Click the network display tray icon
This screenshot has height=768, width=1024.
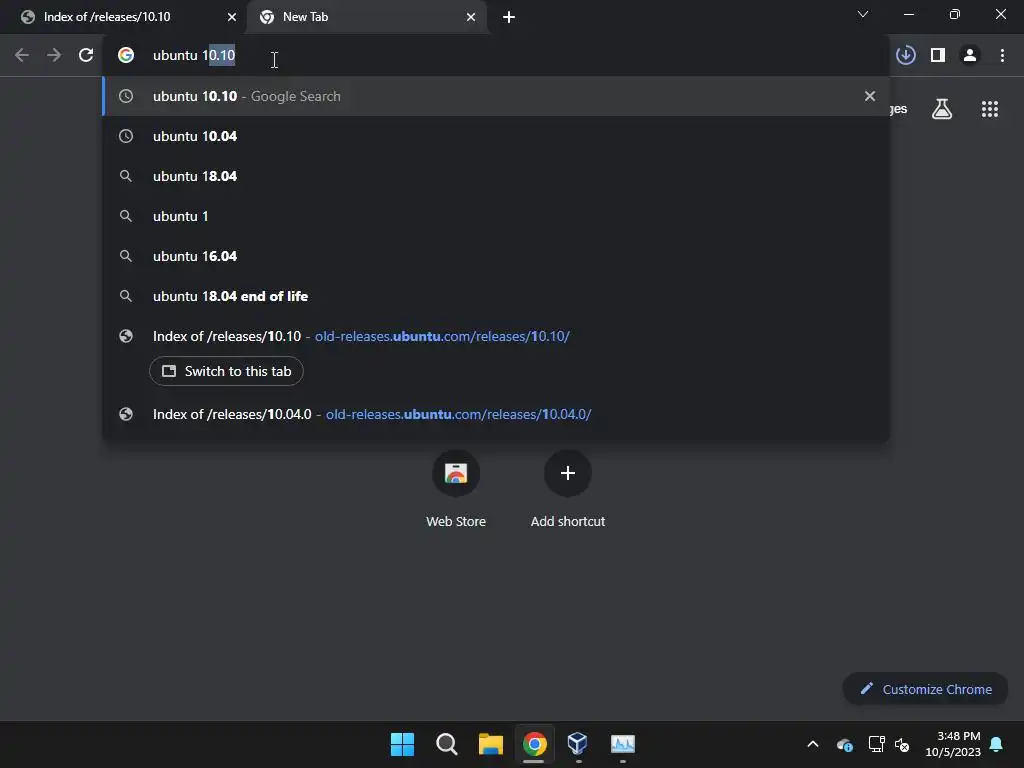pyautogui.click(x=876, y=744)
